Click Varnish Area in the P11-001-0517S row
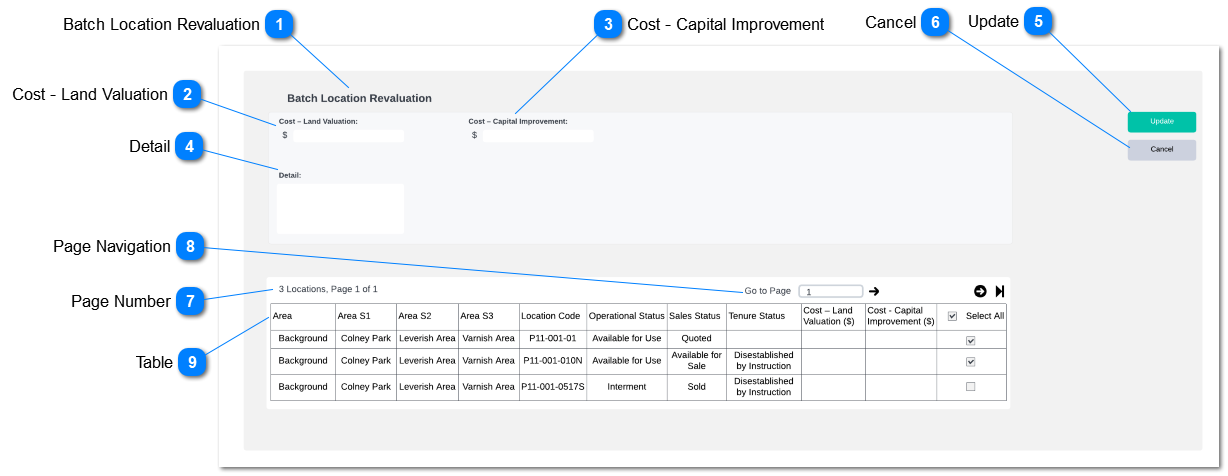The width and height of the screenshot is (1228, 476). click(488, 387)
